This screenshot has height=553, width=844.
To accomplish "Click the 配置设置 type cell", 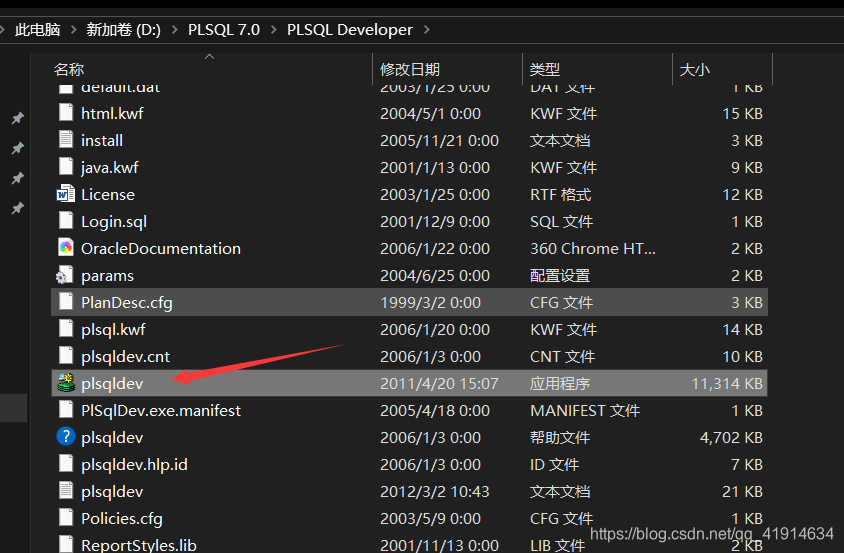I will pyautogui.click(x=560, y=276).
